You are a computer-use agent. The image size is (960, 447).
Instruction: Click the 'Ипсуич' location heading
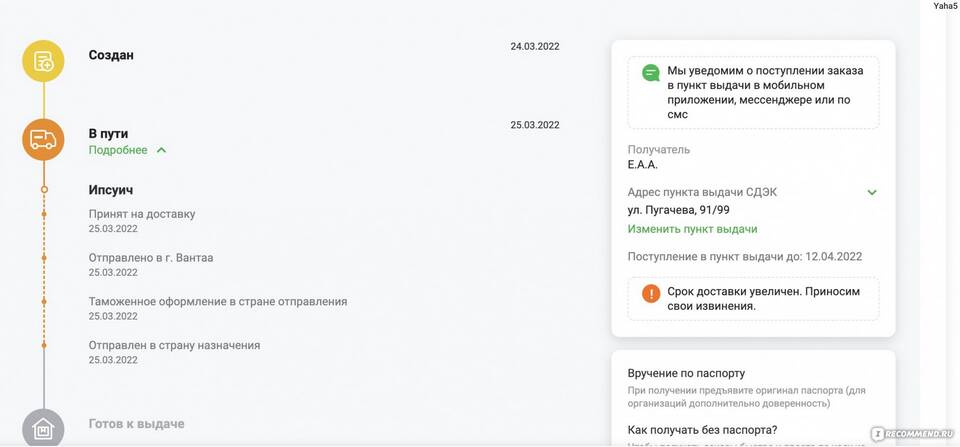[111, 189]
